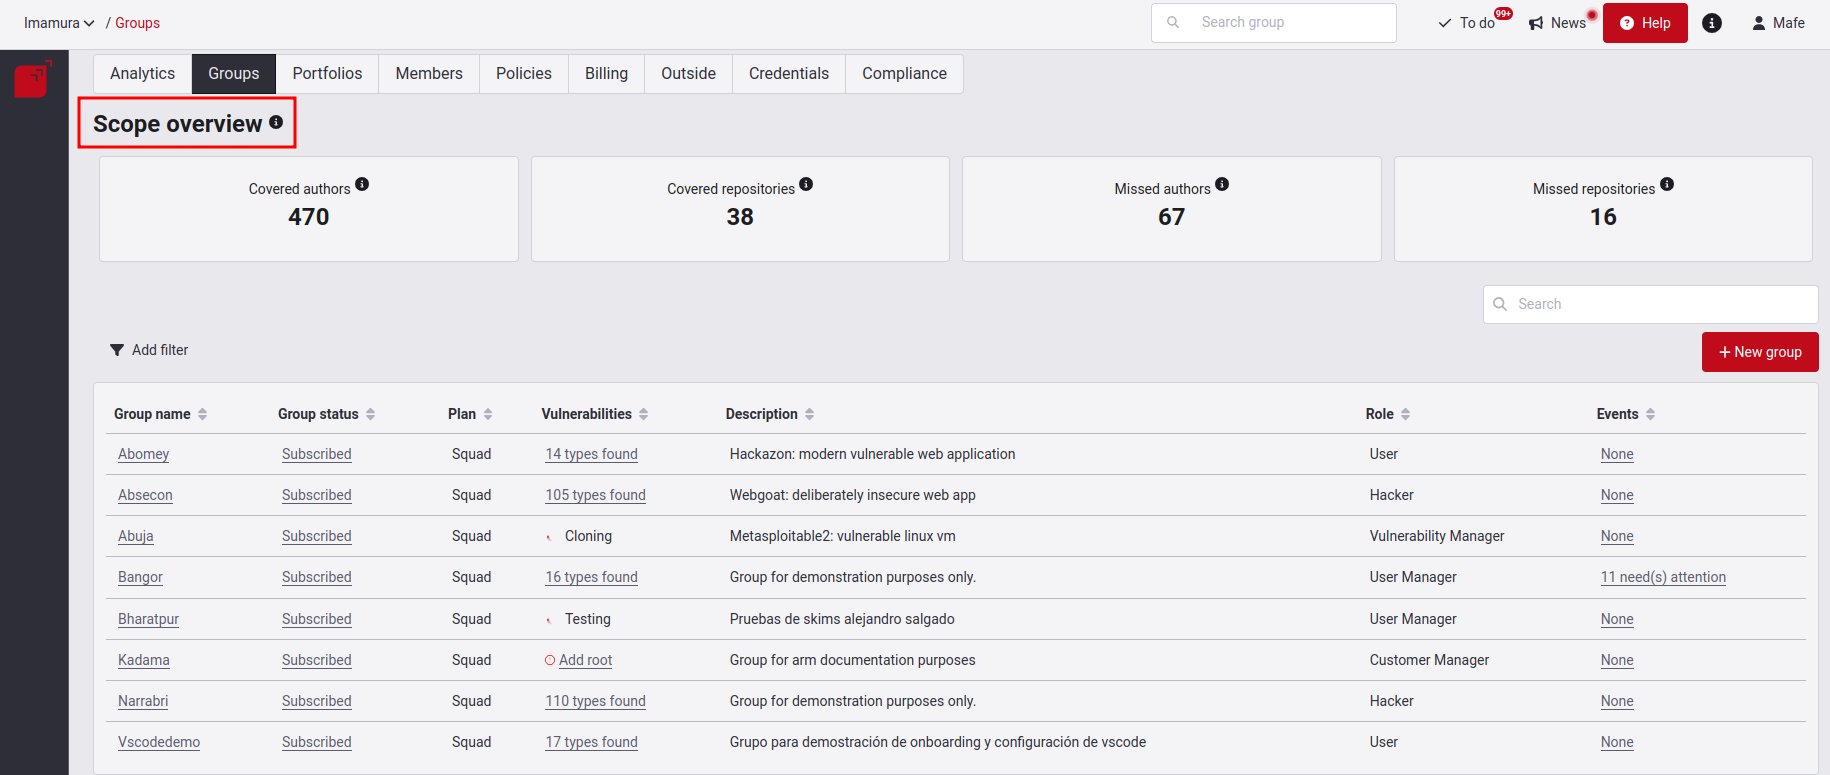Viewport: 1830px width, 775px height.
Task: Focus the table Search input field
Action: pyautogui.click(x=1650, y=304)
